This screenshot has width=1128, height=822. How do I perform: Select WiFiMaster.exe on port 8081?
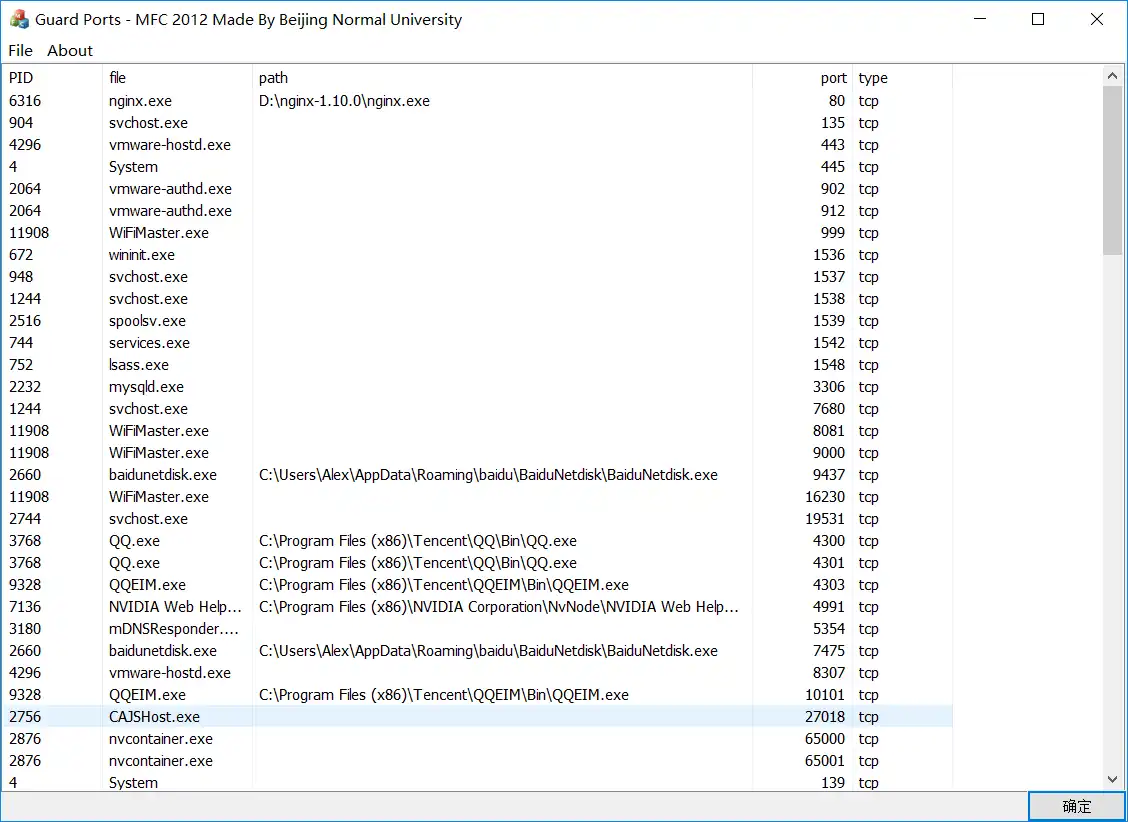tap(478, 431)
